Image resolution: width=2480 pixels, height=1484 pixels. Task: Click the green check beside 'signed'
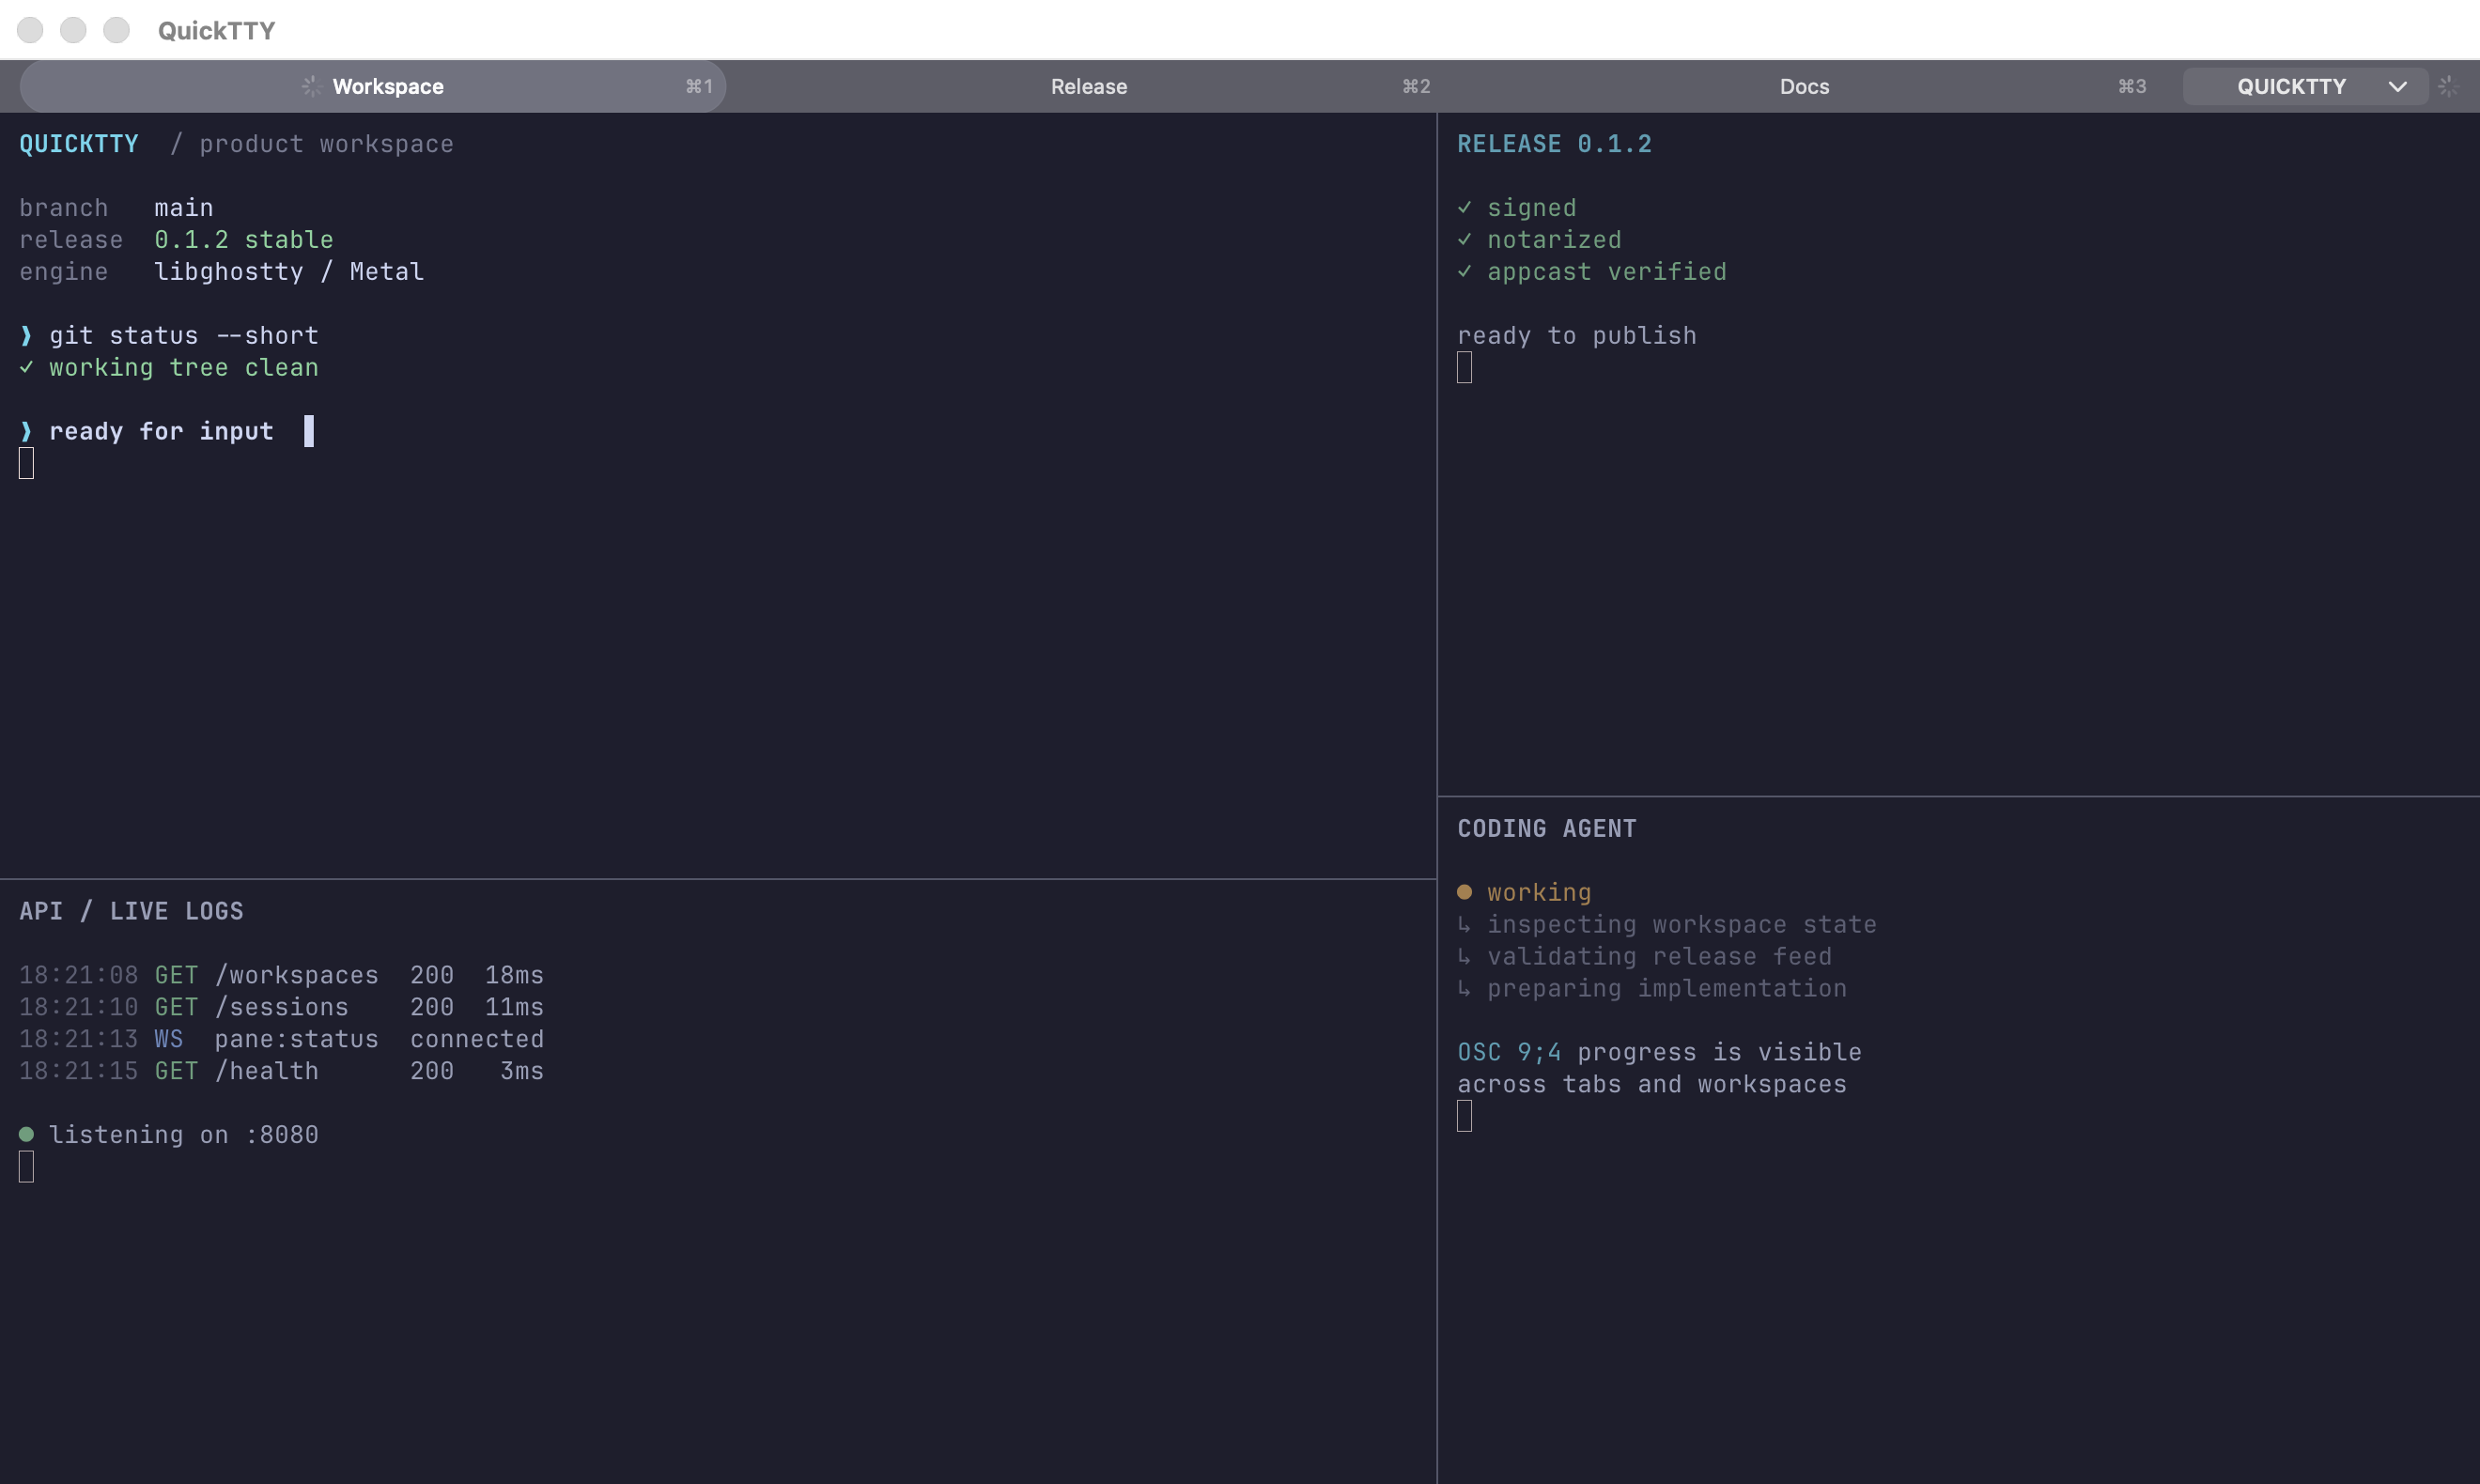pyautogui.click(x=1464, y=208)
